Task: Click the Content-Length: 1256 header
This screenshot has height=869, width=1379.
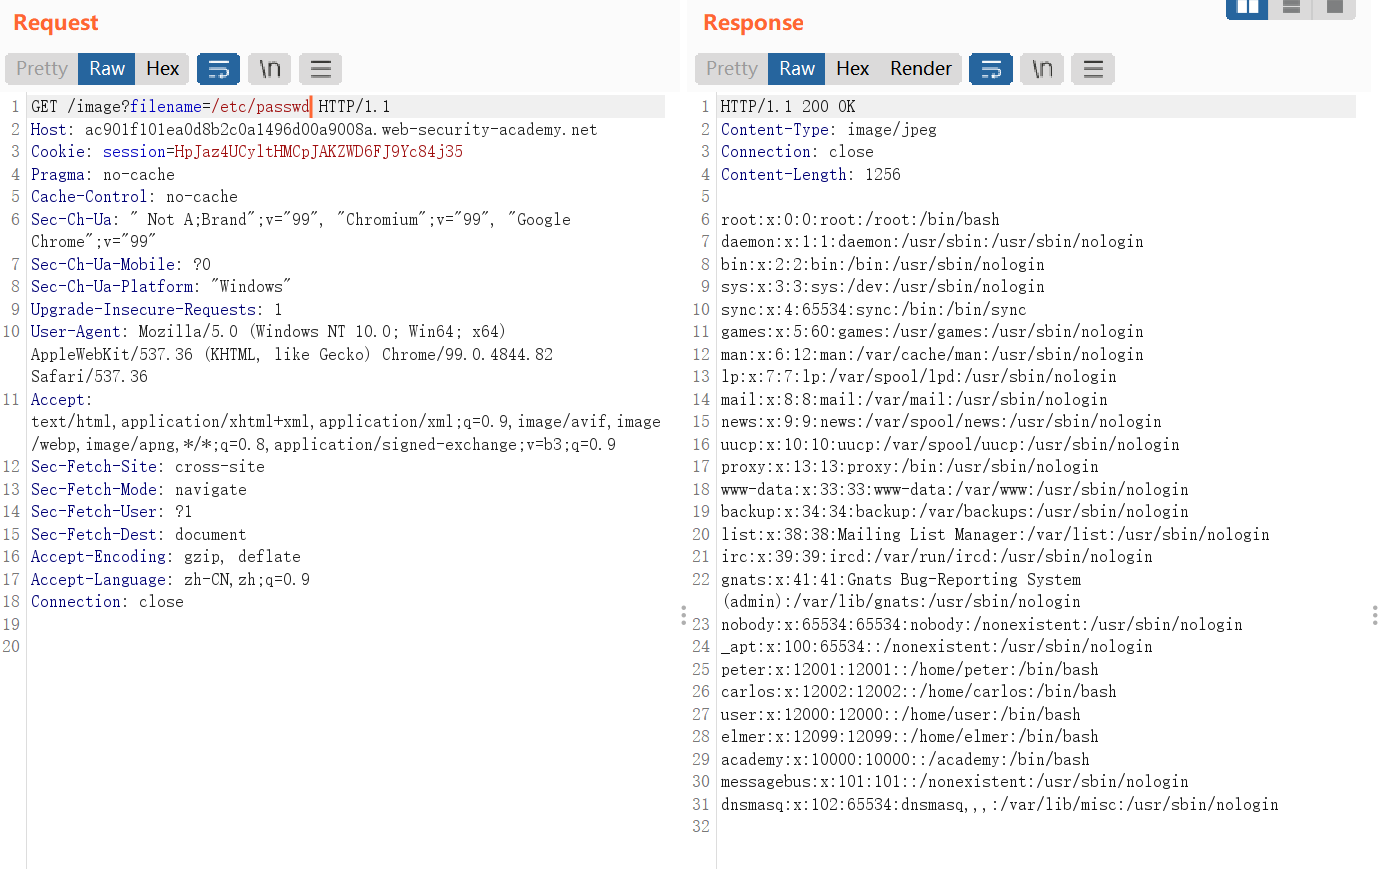Action: (811, 174)
